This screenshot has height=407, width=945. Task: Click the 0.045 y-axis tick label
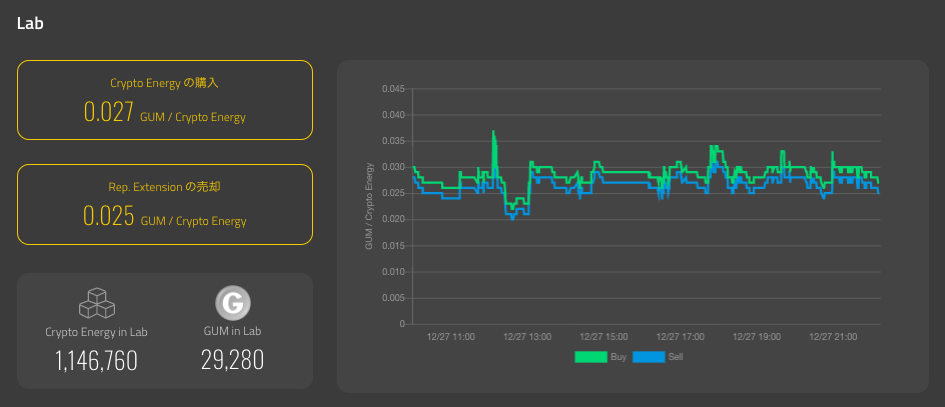pyautogui.click(x=394, y=89)
